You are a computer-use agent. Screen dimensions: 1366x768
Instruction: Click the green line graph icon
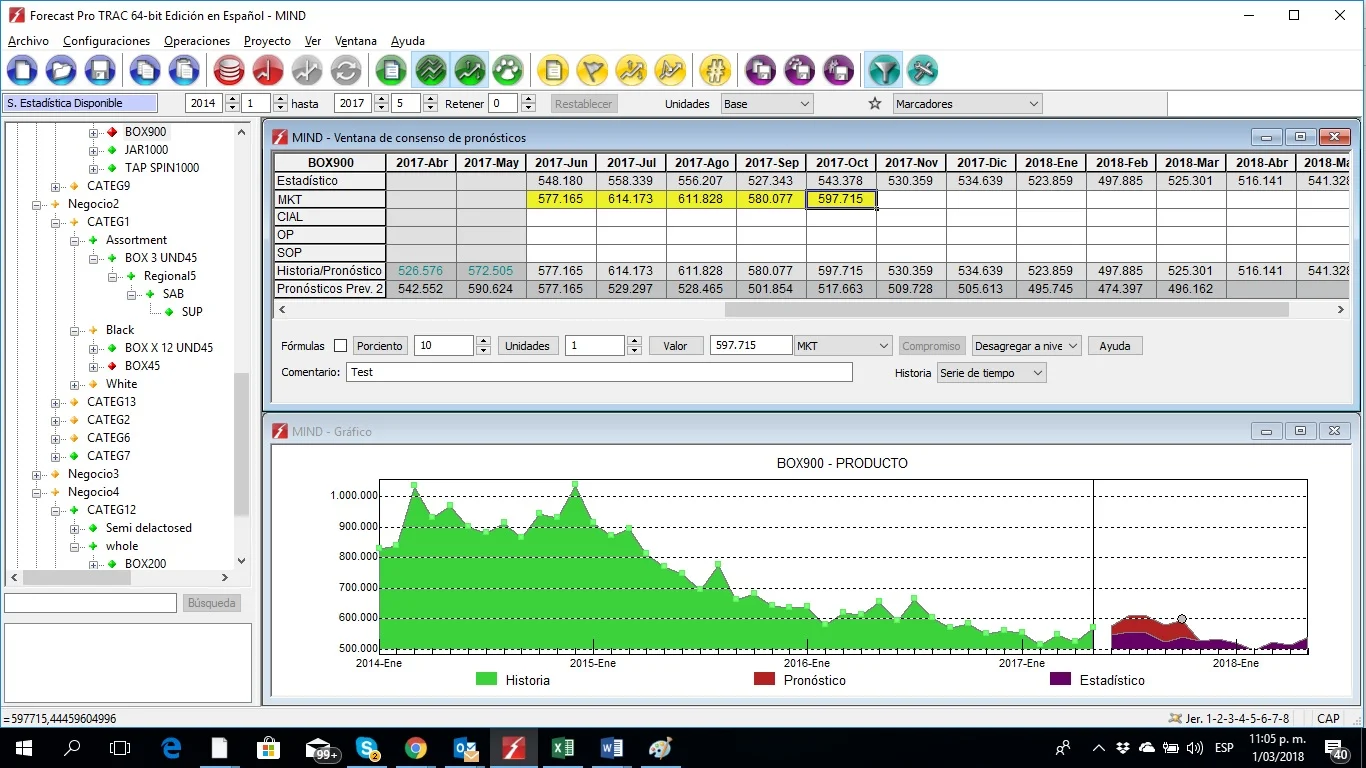pos(470,71)
